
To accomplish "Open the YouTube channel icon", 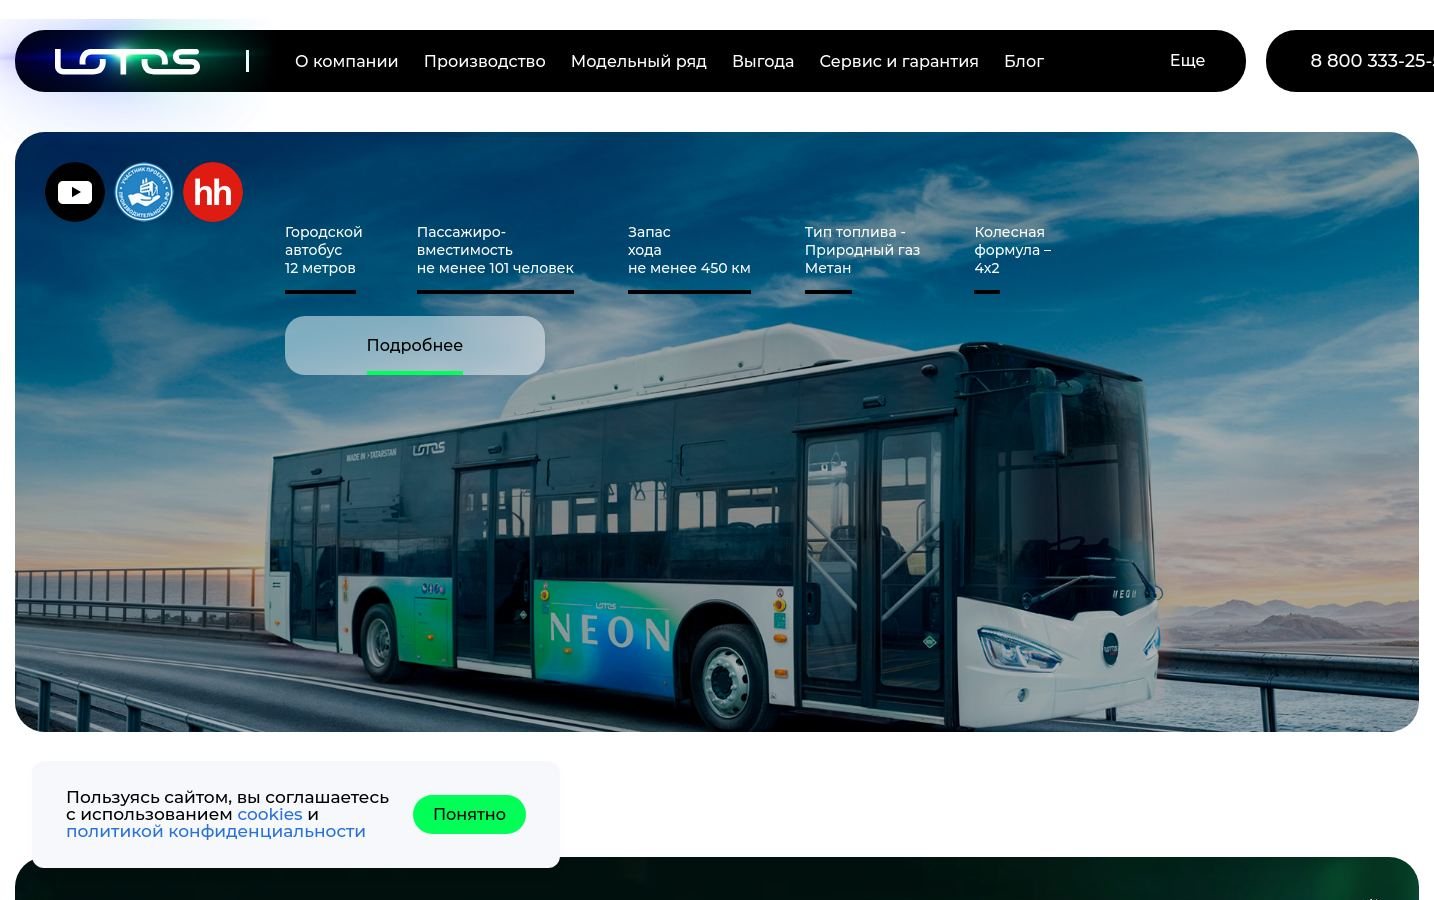I will 75,192.
